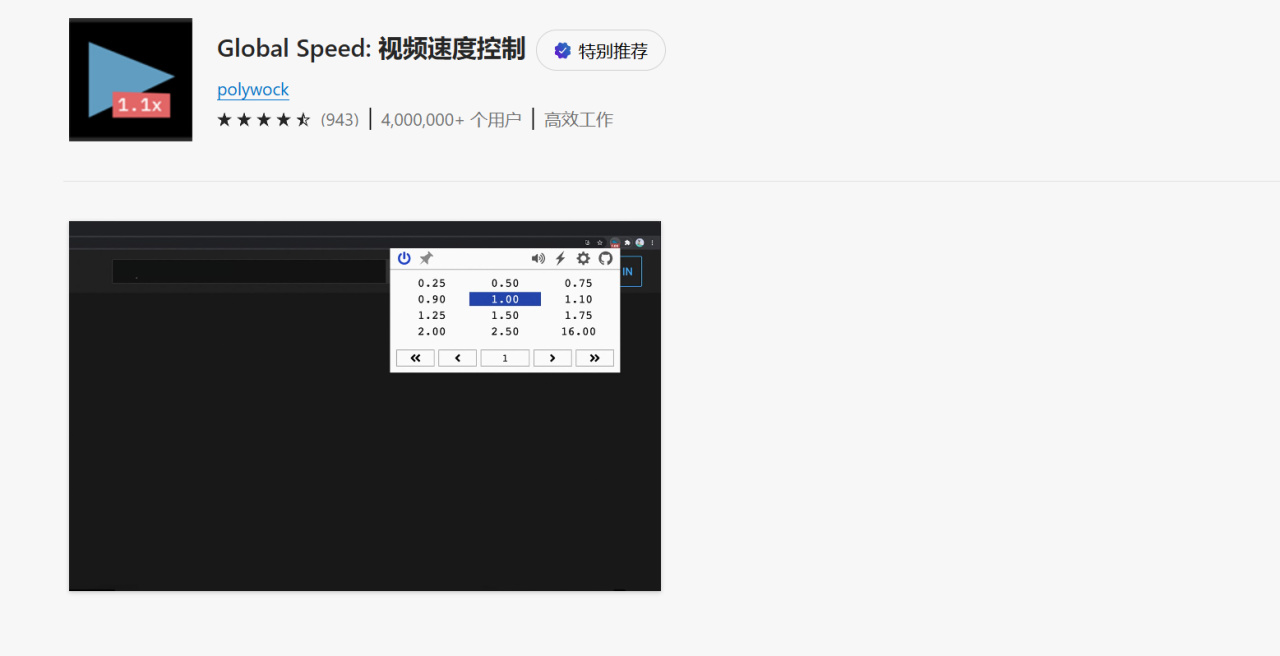The image size is (1280, 656).
Task: Click the Global Speed extension toolbar icon
Action: point(615,243)
